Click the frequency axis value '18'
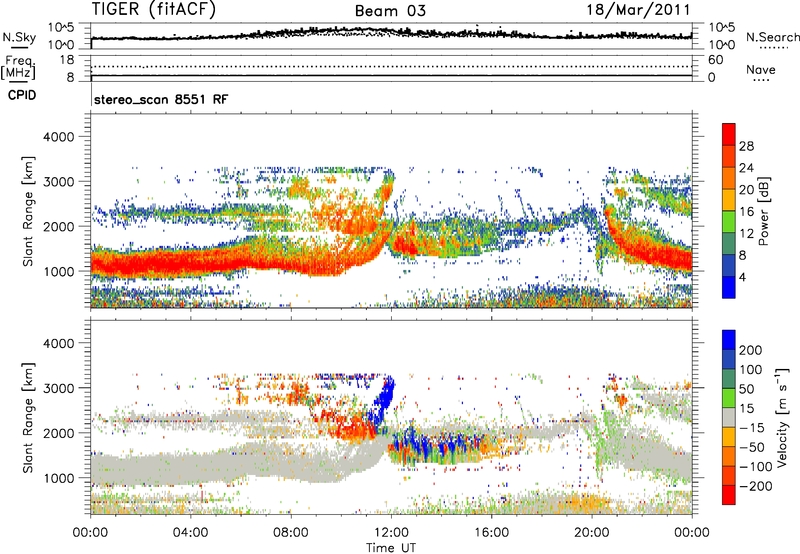 click(x=67, y=60)
